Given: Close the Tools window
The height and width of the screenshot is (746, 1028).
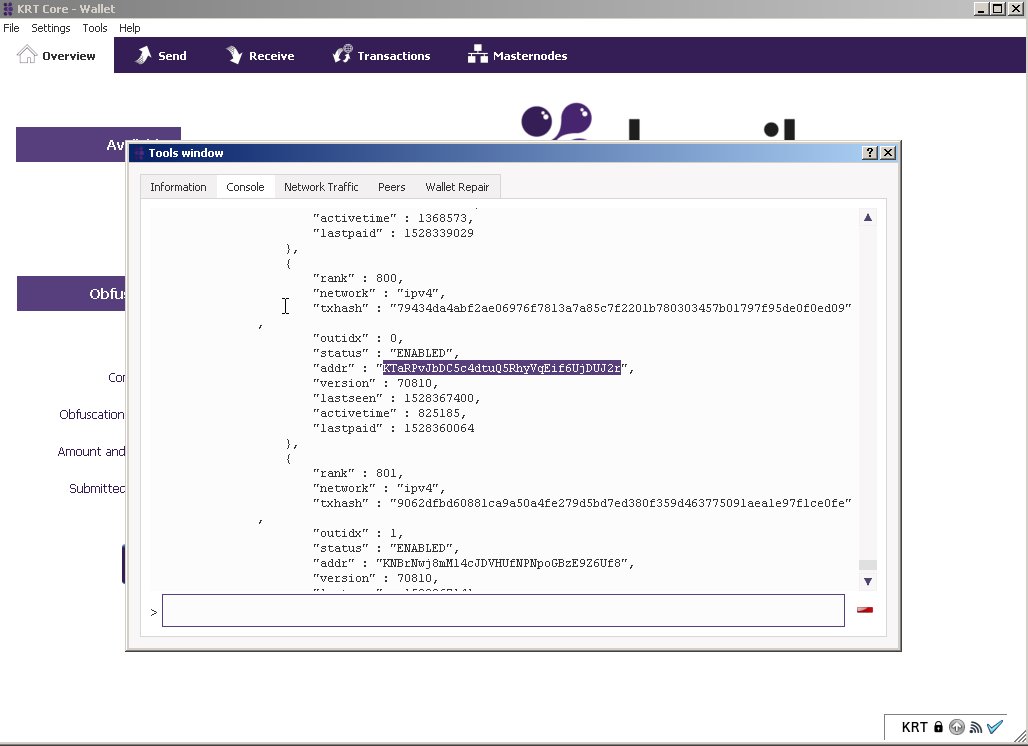Looking at the screenshot, I should pos(888,153).
